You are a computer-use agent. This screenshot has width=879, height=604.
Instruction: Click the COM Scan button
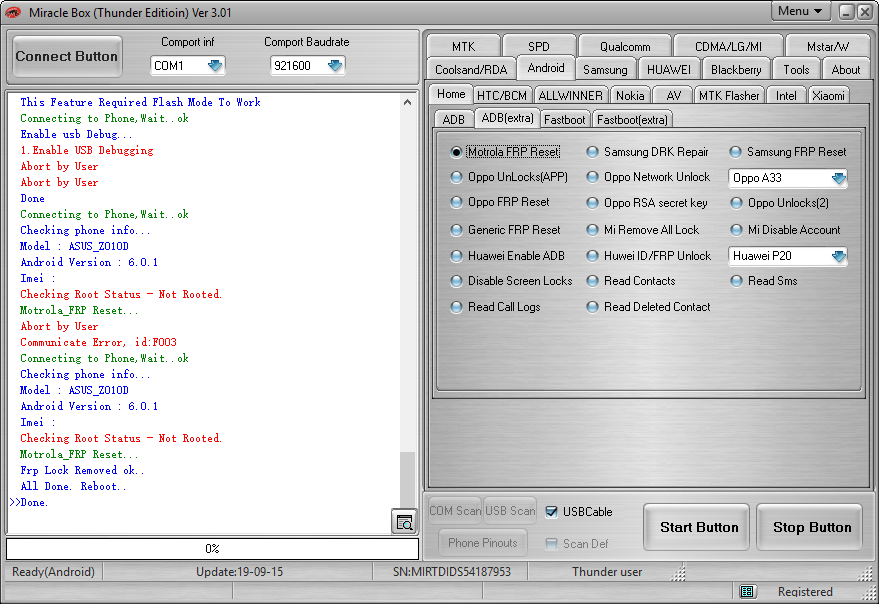click(455, 511)
